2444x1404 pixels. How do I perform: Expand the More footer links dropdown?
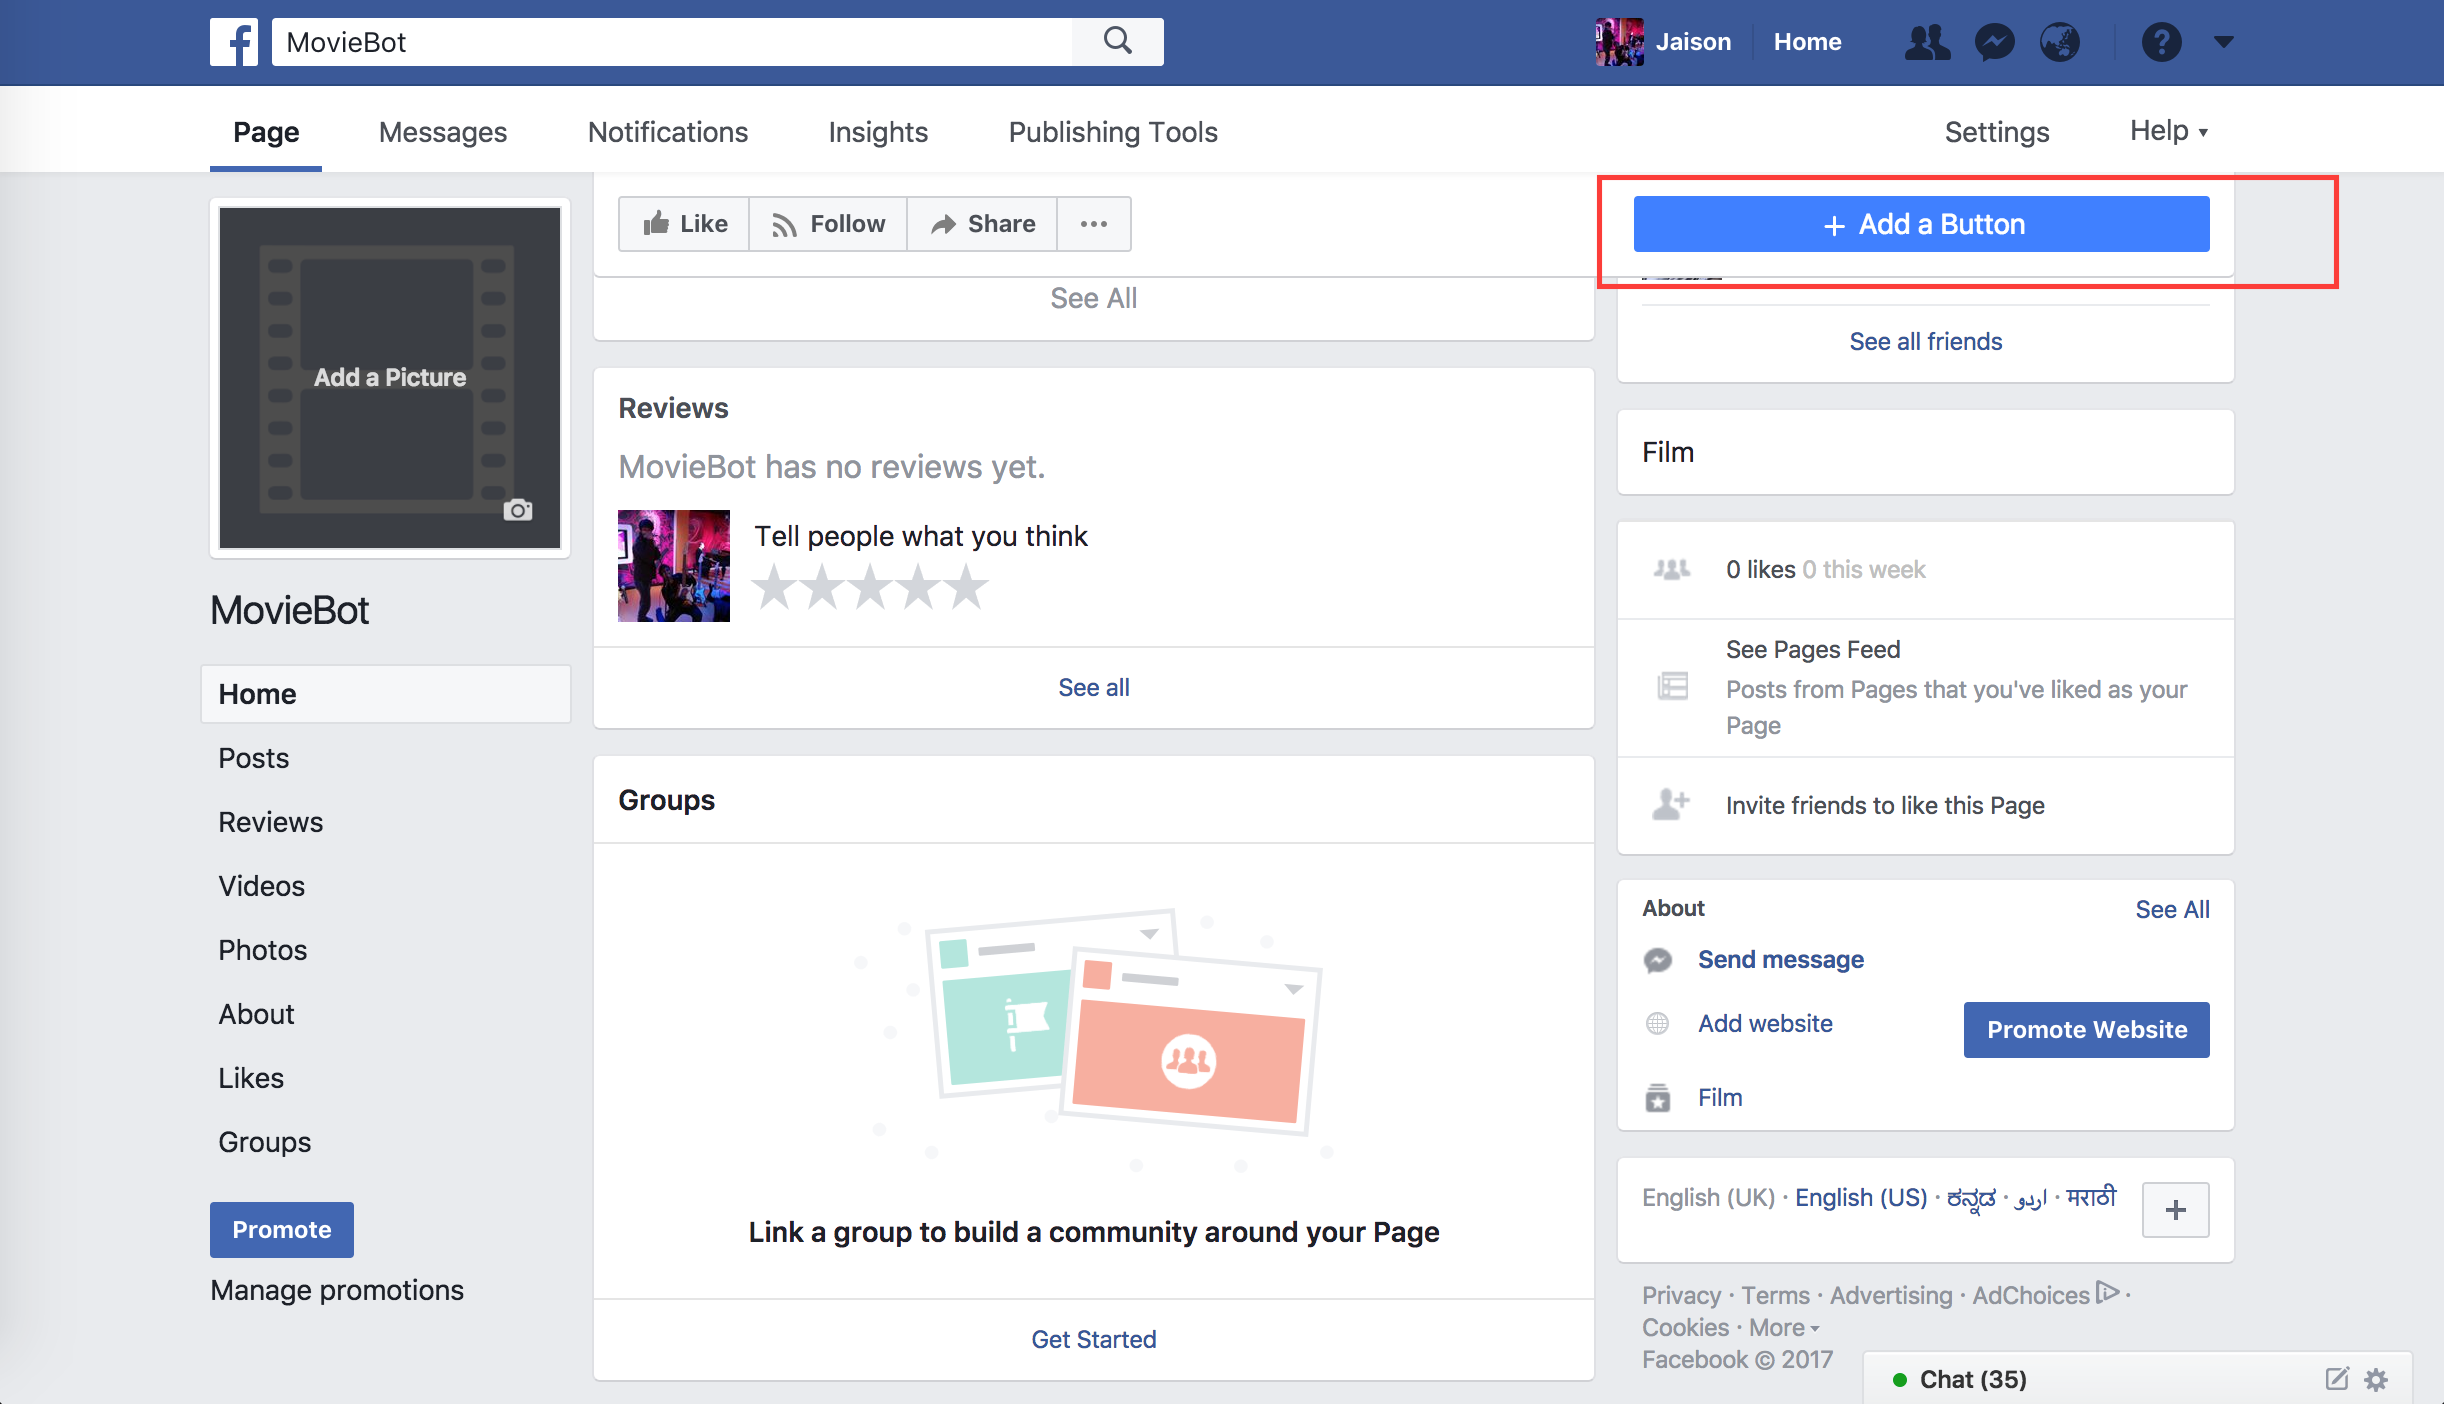[x=1784, y=1328]
